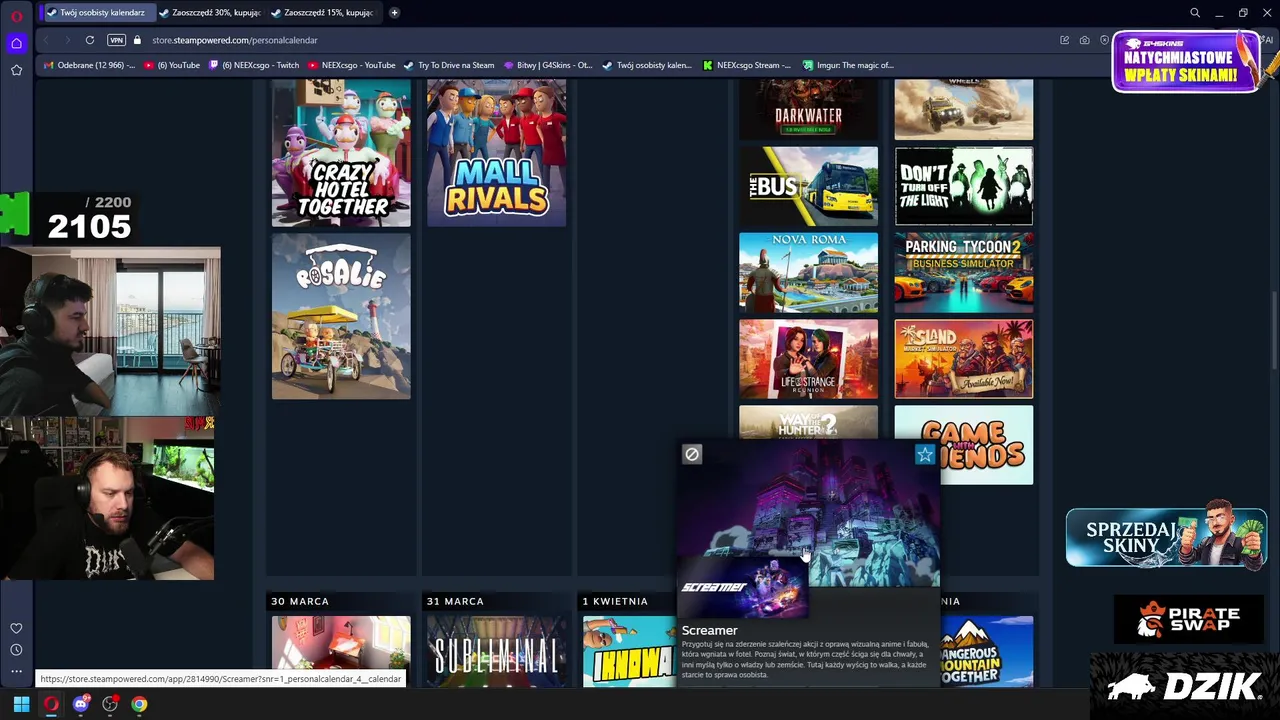Open the three-dots sidebar setup menu
This screenshot has height=720, width=1280.
16,672
